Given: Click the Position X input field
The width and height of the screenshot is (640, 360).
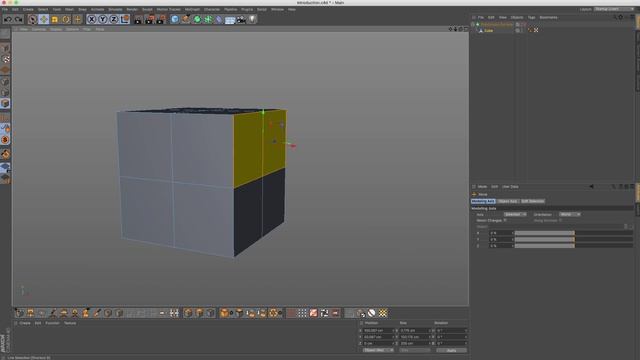Looking at the screenshot, I should [378, 330].
